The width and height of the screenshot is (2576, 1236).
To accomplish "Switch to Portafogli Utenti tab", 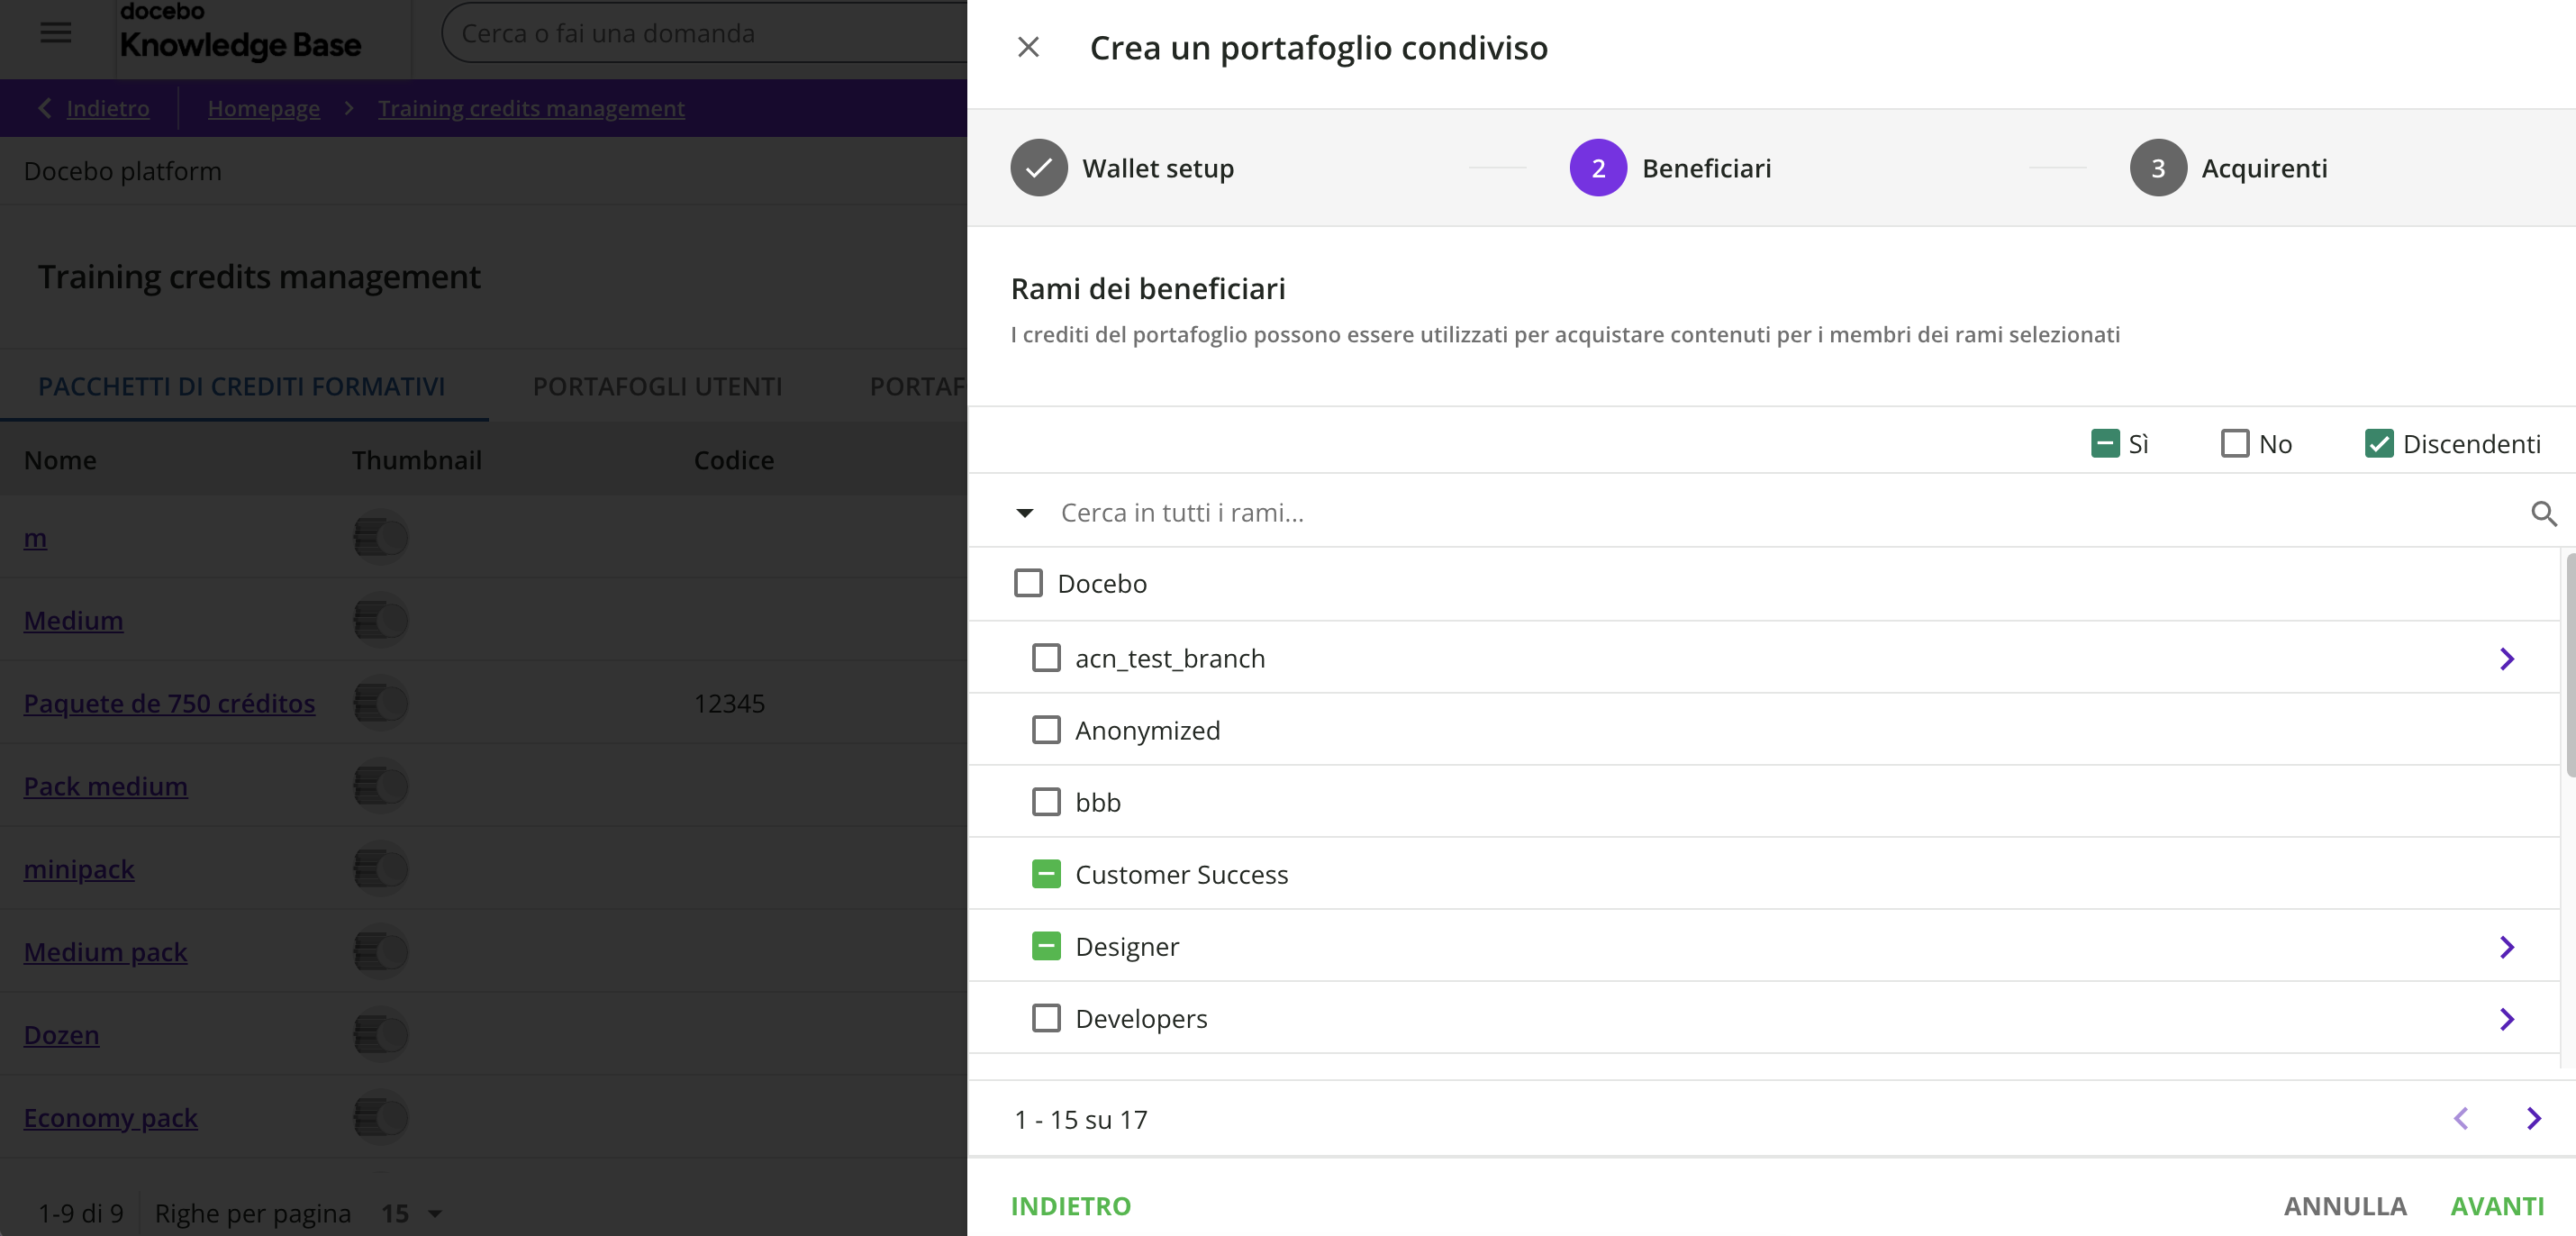I will click(657, 387).
